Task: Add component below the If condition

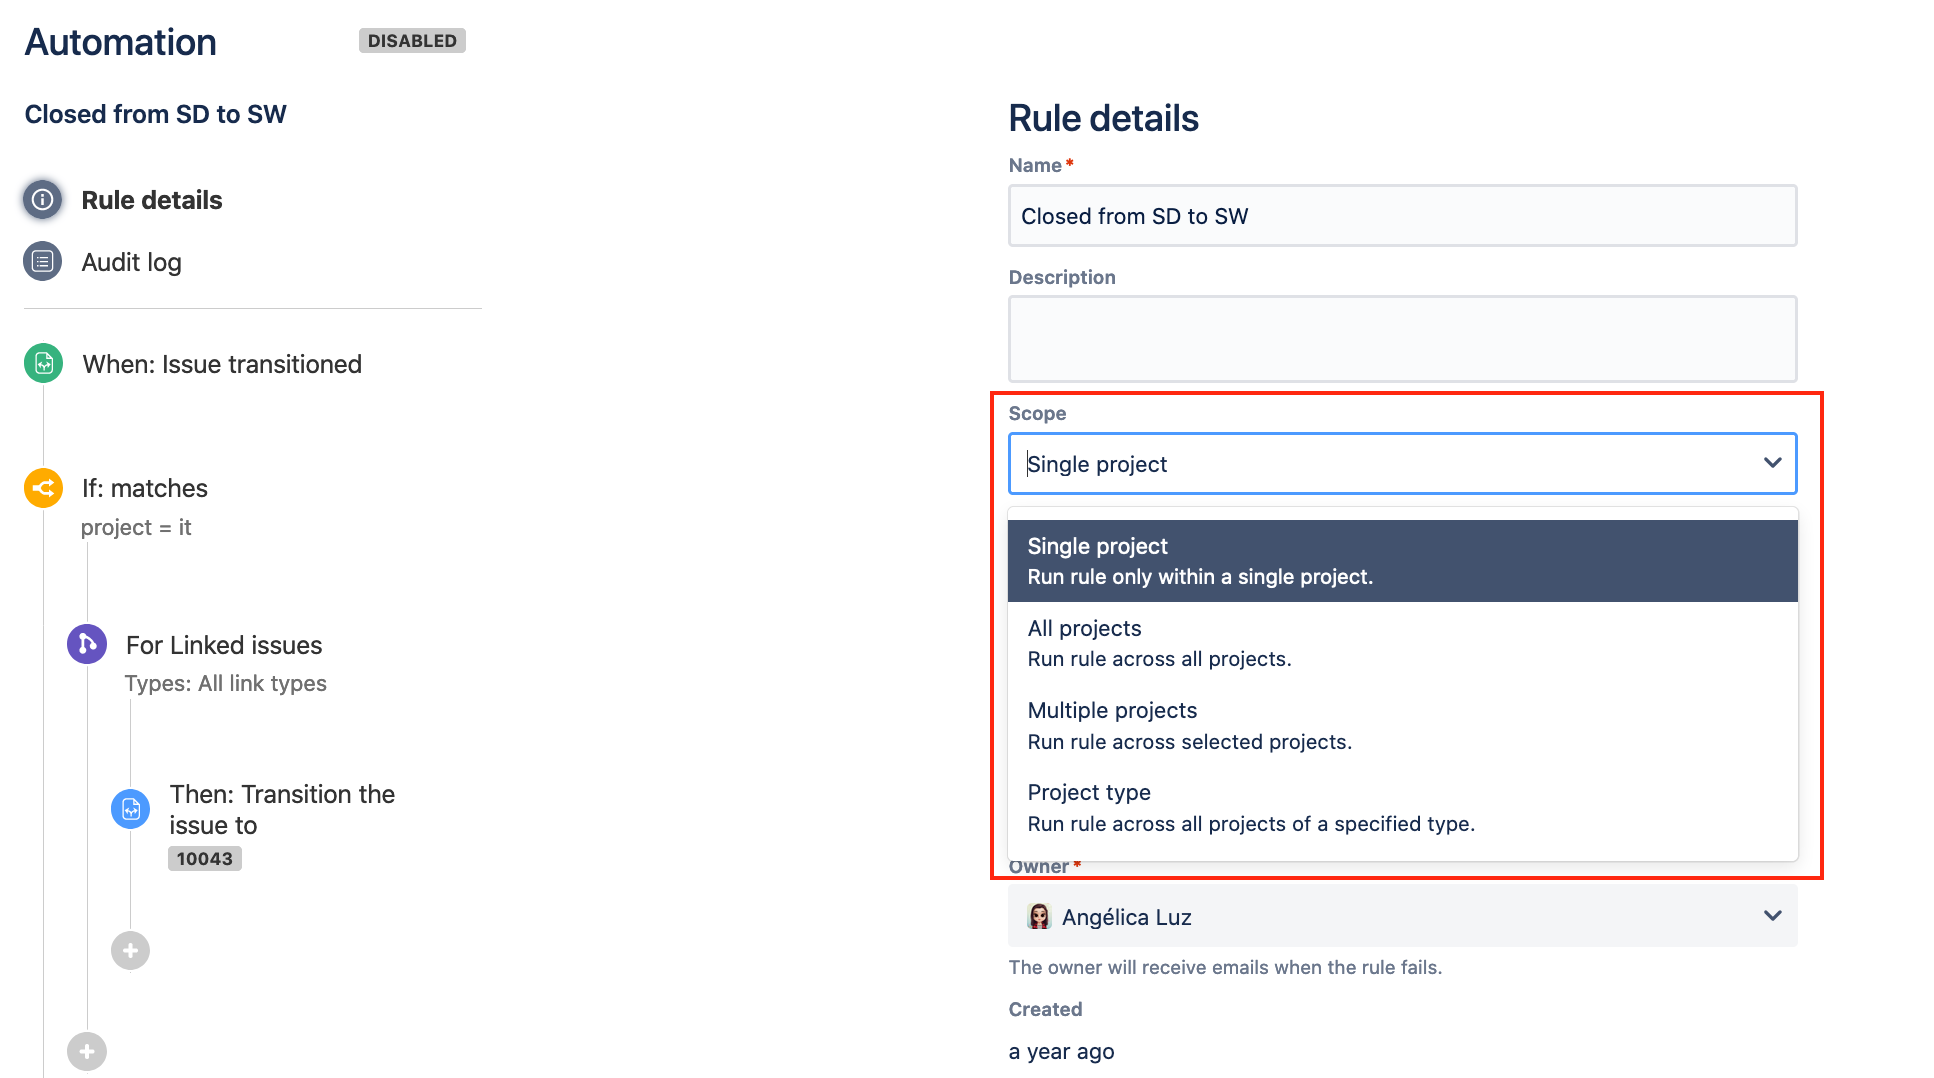Action: coord(87,1051)
